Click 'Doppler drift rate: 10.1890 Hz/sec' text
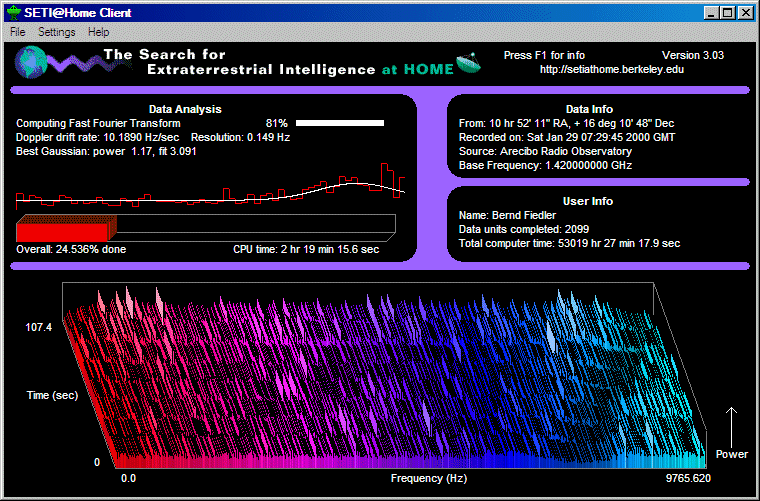 coord(97,138)
